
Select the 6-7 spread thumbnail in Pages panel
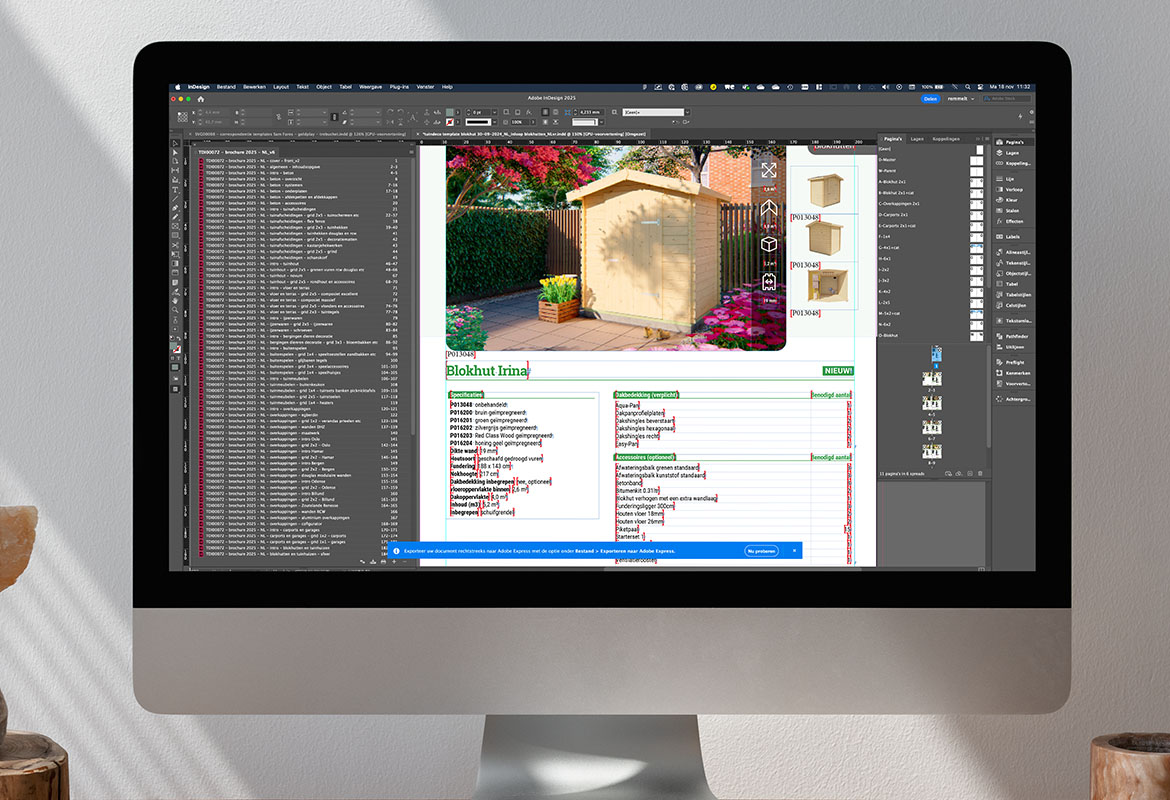tap(932, 427)
